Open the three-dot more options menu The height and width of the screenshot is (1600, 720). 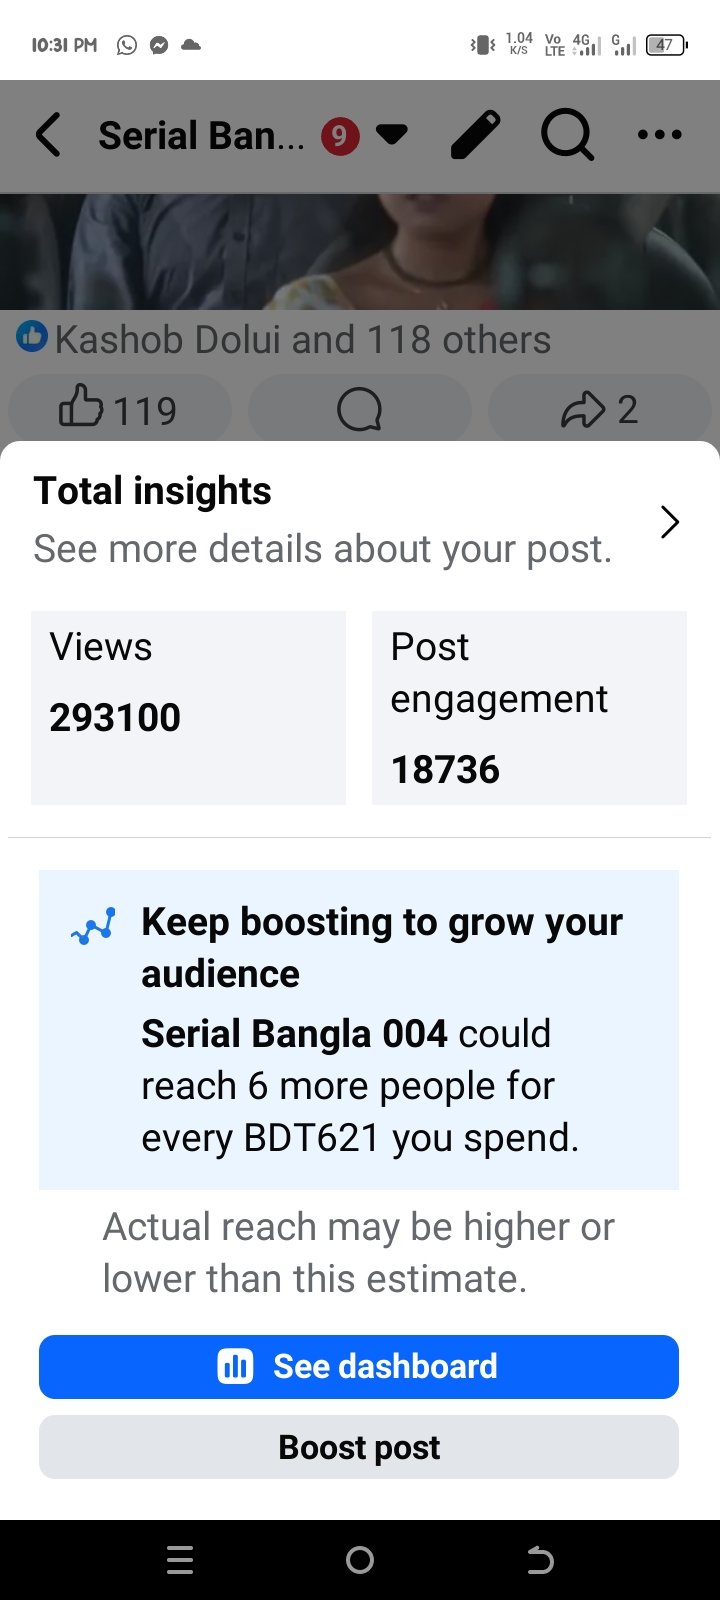tap(660, 135)
